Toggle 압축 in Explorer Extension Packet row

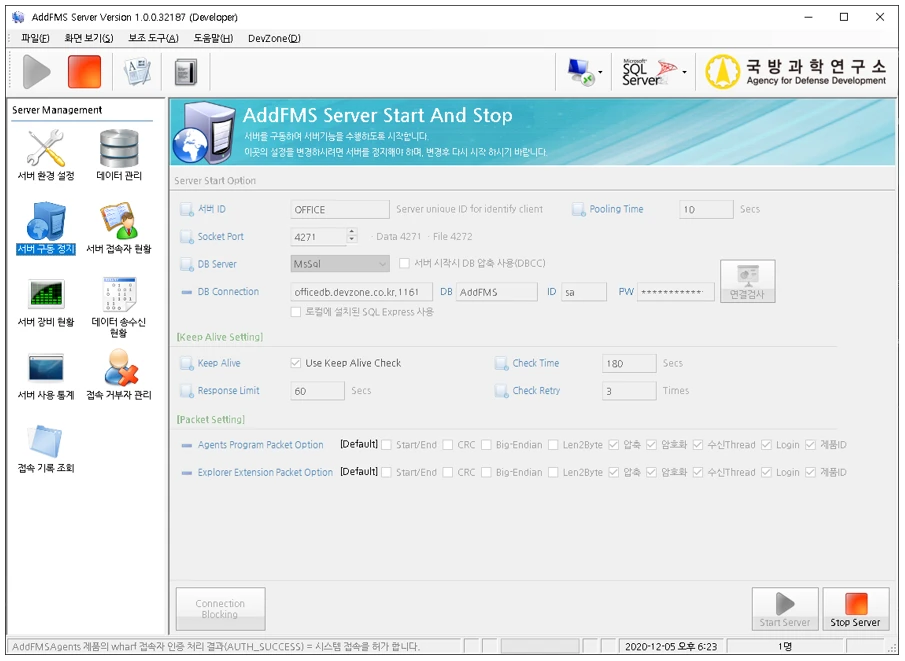(x=614, y=472)
